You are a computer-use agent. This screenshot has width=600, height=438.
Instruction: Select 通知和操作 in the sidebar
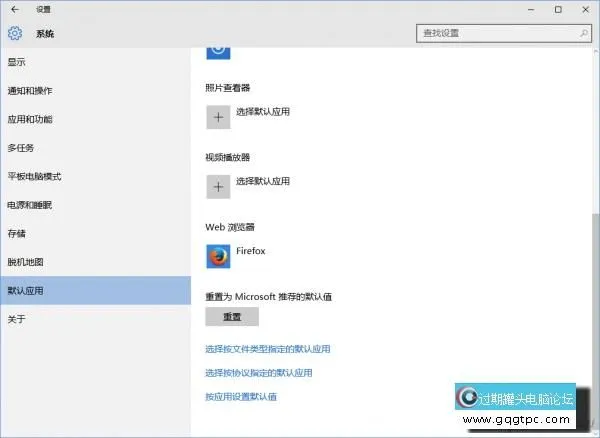pos(30,91)
